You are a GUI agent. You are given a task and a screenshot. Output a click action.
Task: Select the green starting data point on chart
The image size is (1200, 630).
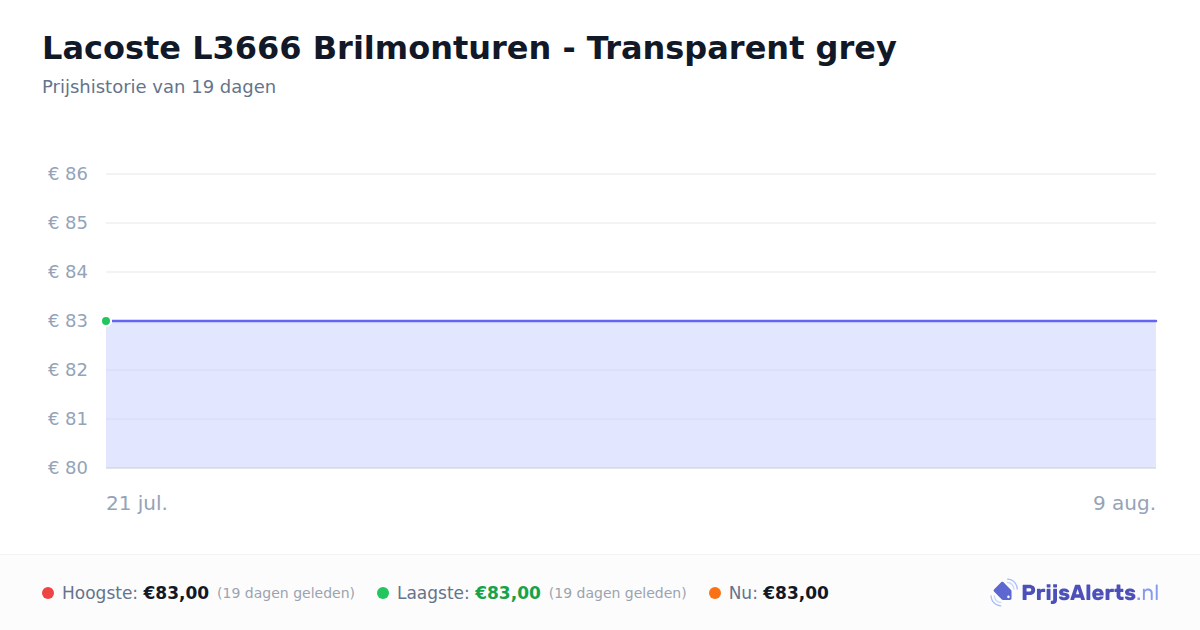(x=106, y=321)
